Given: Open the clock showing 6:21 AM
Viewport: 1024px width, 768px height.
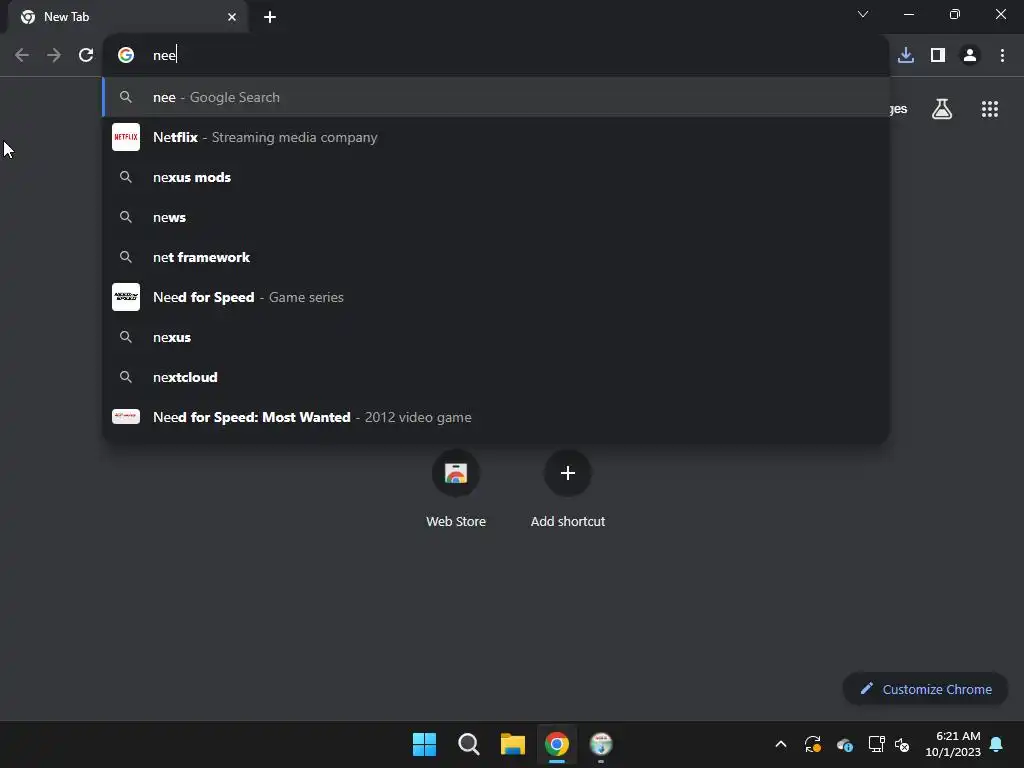Looking at the screenshot, I should click(x=952, y=744).
